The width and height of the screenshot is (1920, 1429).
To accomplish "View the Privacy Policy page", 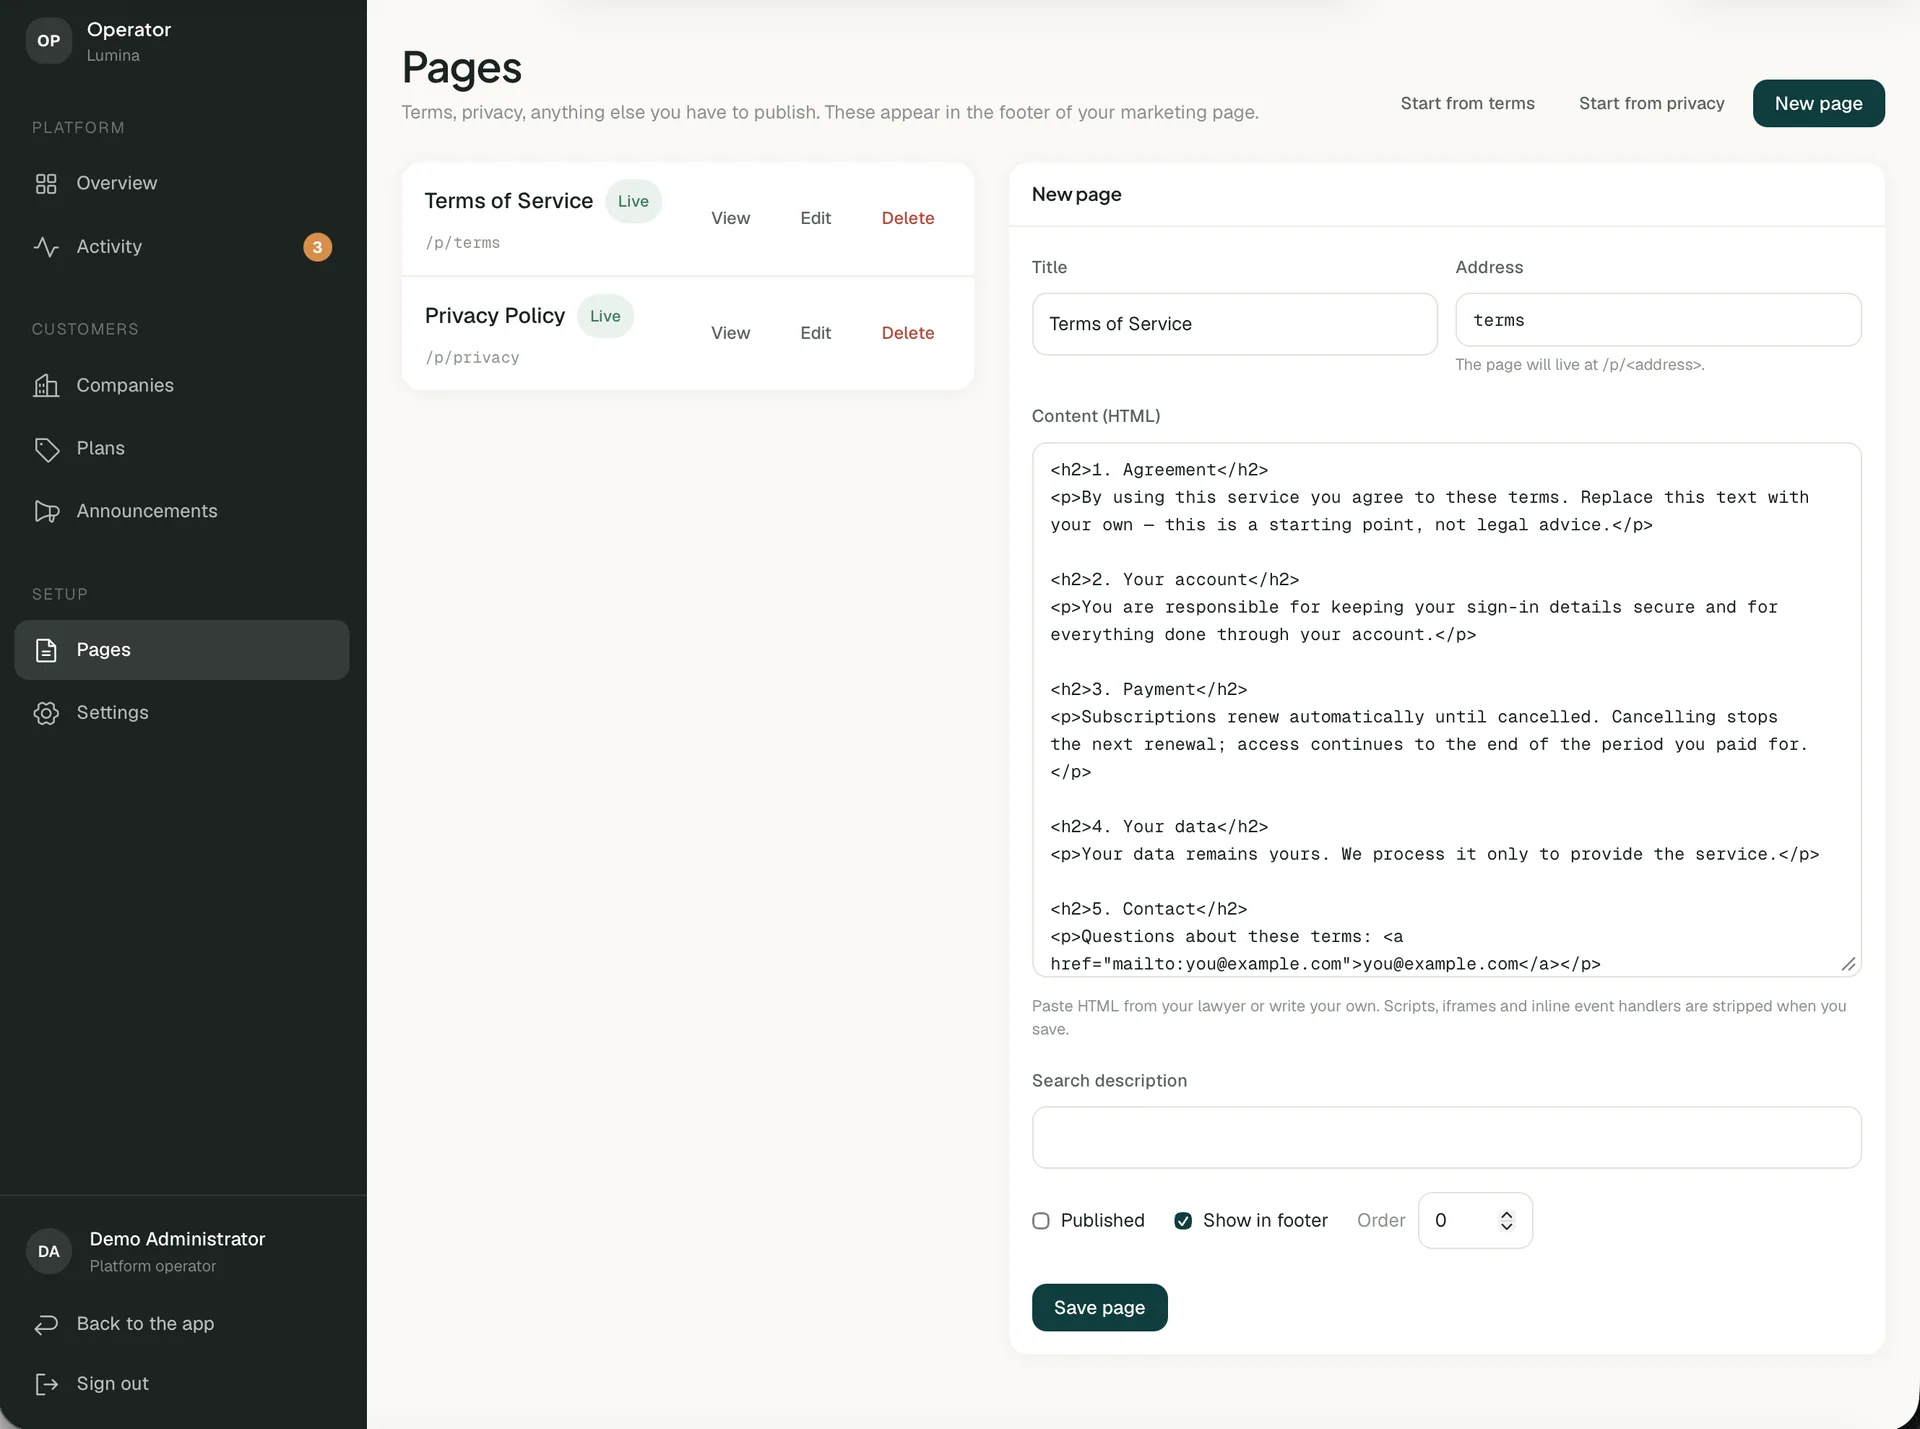I will coord(730,334).
